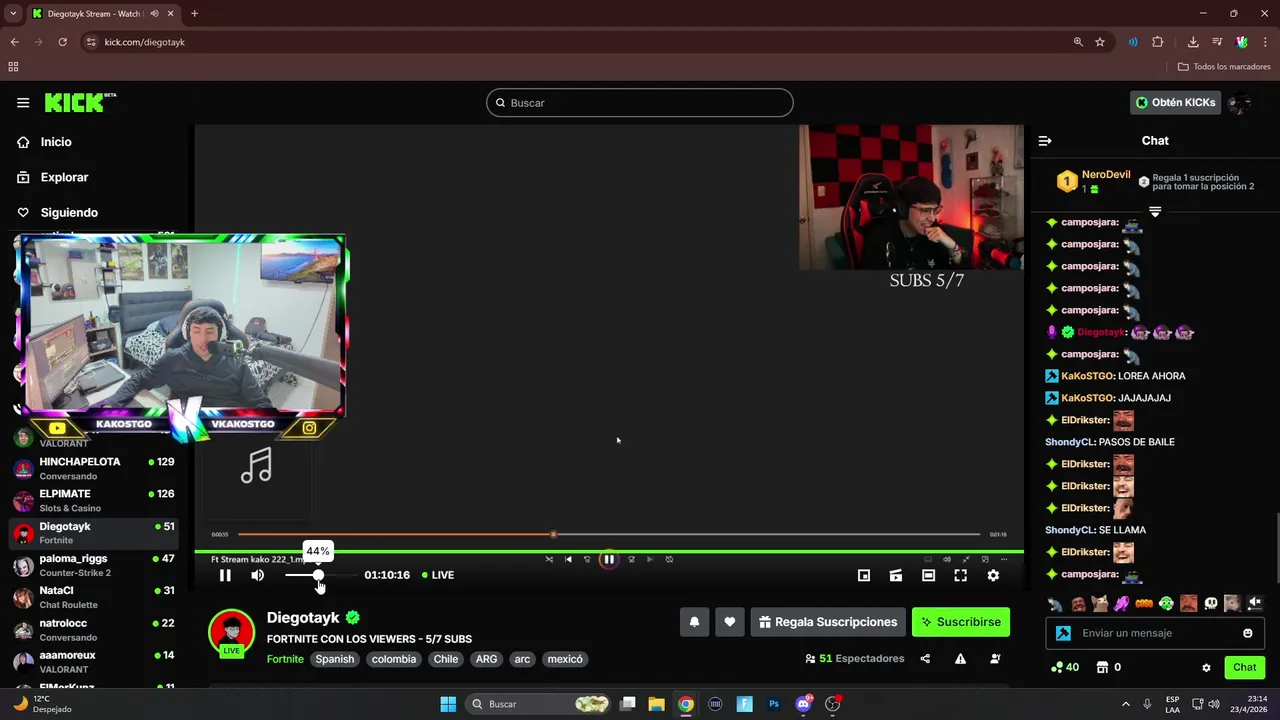The image size is (1280, 720).
Task: Expand the leaderboard with the down chevron
Action: coord(1155,212)
